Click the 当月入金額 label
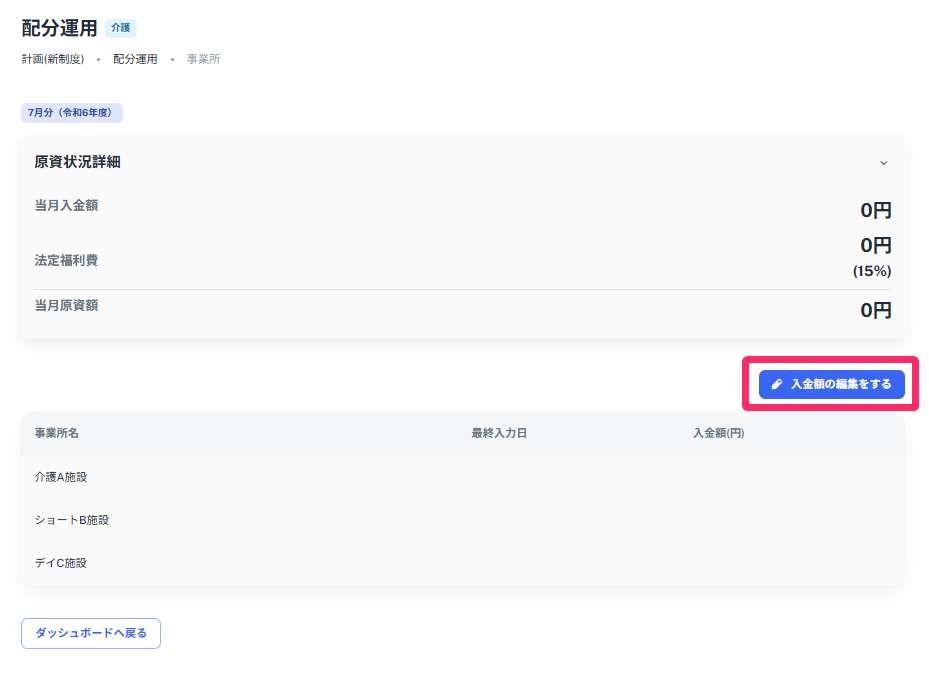929x684 pixels. [66, 205]
